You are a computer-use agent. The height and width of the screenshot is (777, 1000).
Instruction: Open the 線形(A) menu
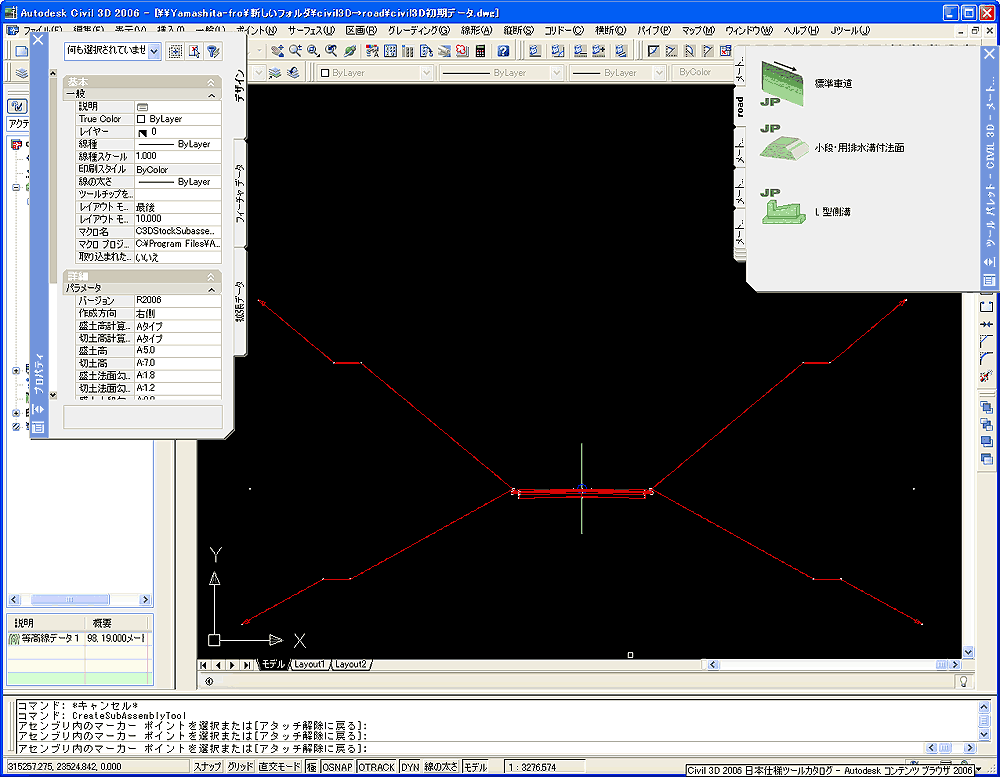click(x=476, y=31)
